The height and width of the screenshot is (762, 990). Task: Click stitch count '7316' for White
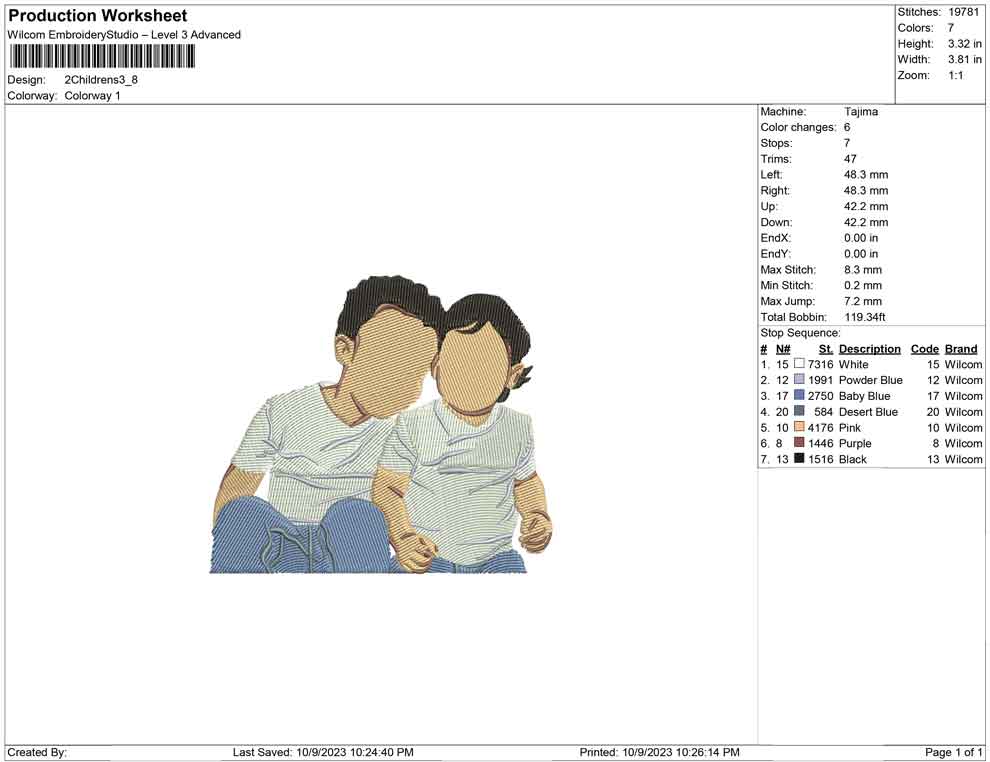click(x=820, y=364)
